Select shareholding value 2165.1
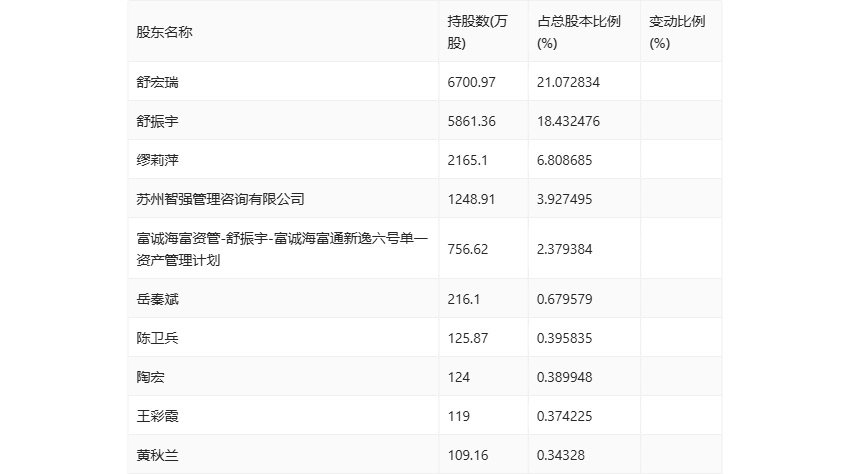This screenshot has width=850, height=474. coord(467,160)
